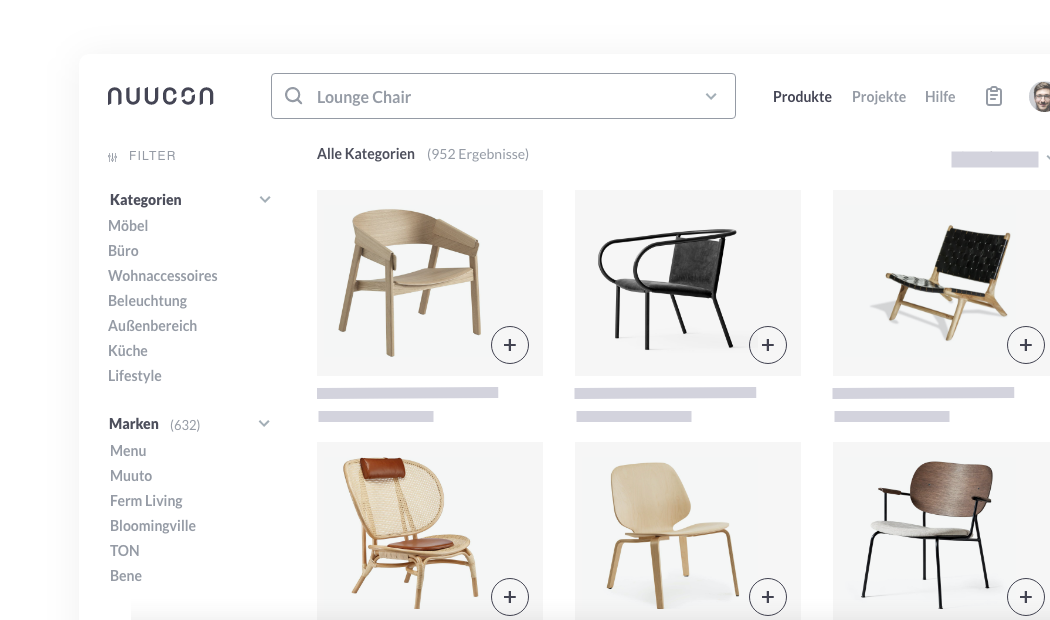Filter by brand Ferm Living
Screen dimensions: 1050x620
[x=146, y=501]
